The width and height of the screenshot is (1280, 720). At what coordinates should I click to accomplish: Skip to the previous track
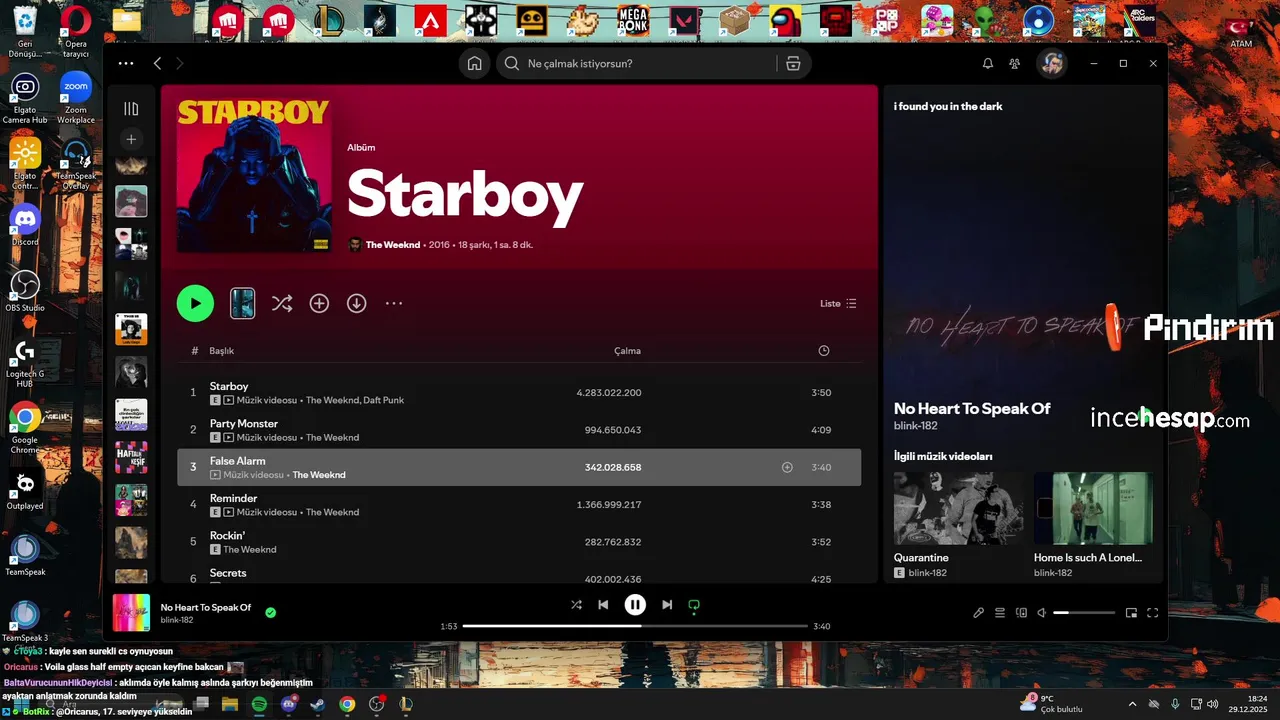click(603, 604)
